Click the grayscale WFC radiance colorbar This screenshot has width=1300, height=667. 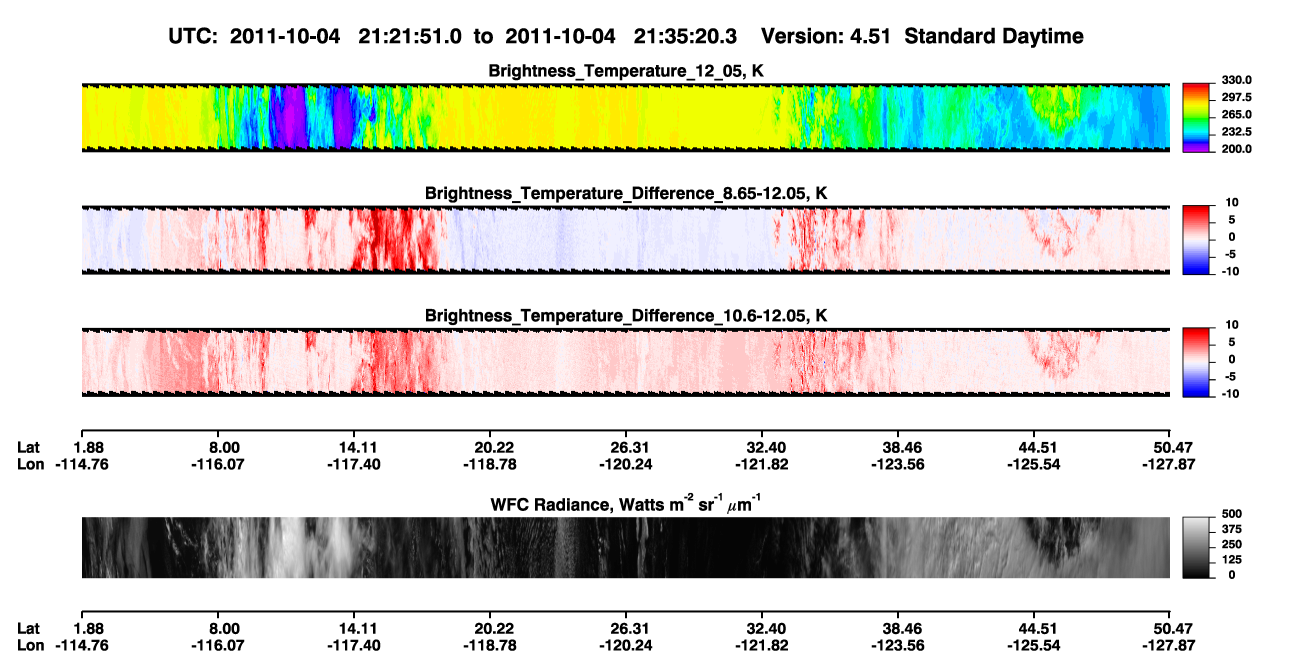pos(1198,548)
